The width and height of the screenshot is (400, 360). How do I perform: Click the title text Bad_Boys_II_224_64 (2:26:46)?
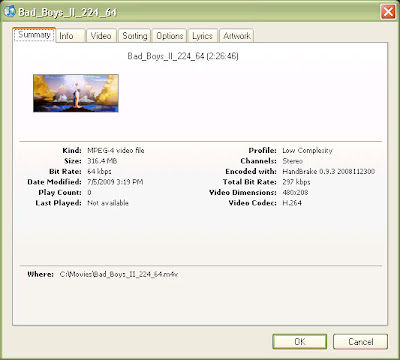click(183, 56)
